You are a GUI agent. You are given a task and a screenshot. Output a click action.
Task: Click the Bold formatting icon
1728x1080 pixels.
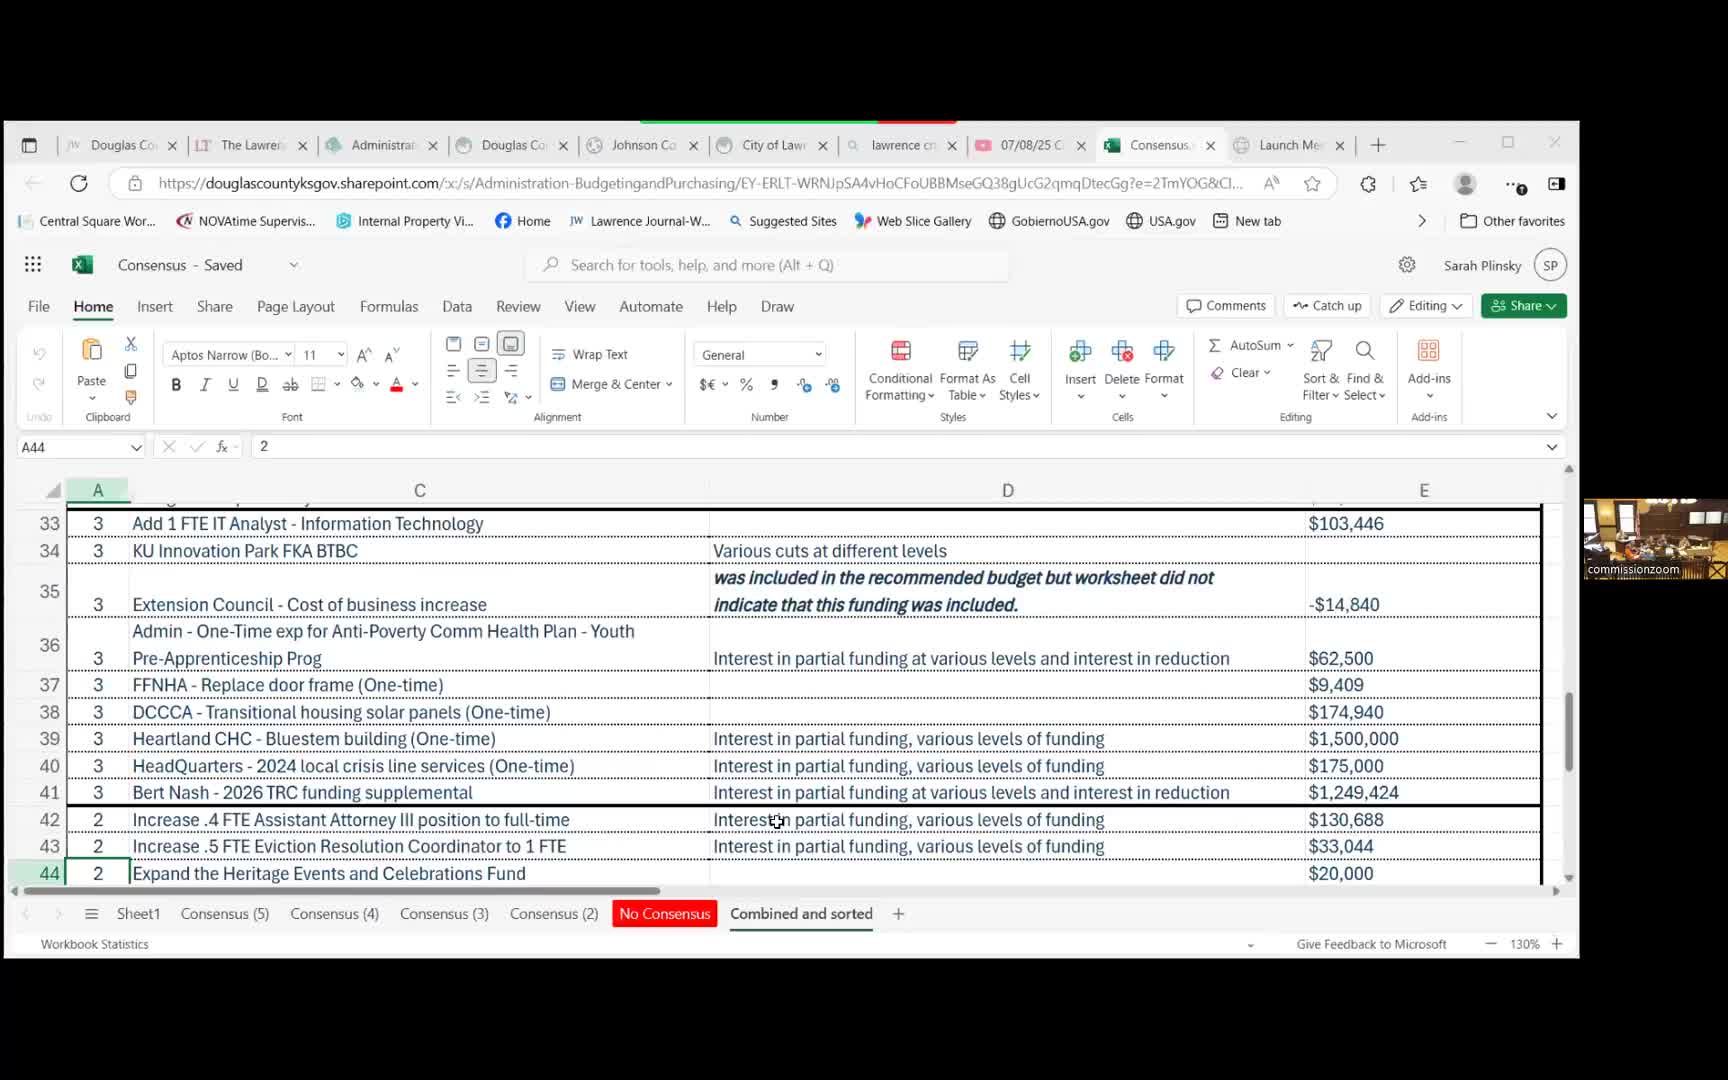coord(176,385)
